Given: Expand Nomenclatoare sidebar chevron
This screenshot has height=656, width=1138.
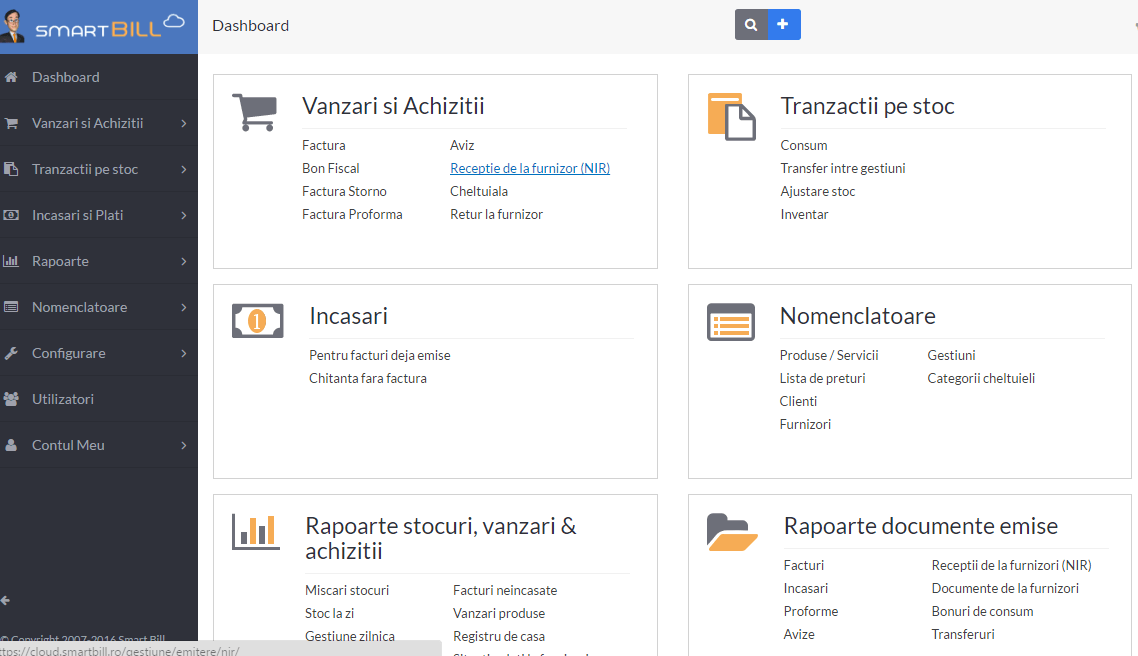Looking at the screenshot, I should (x=184, y=307).
